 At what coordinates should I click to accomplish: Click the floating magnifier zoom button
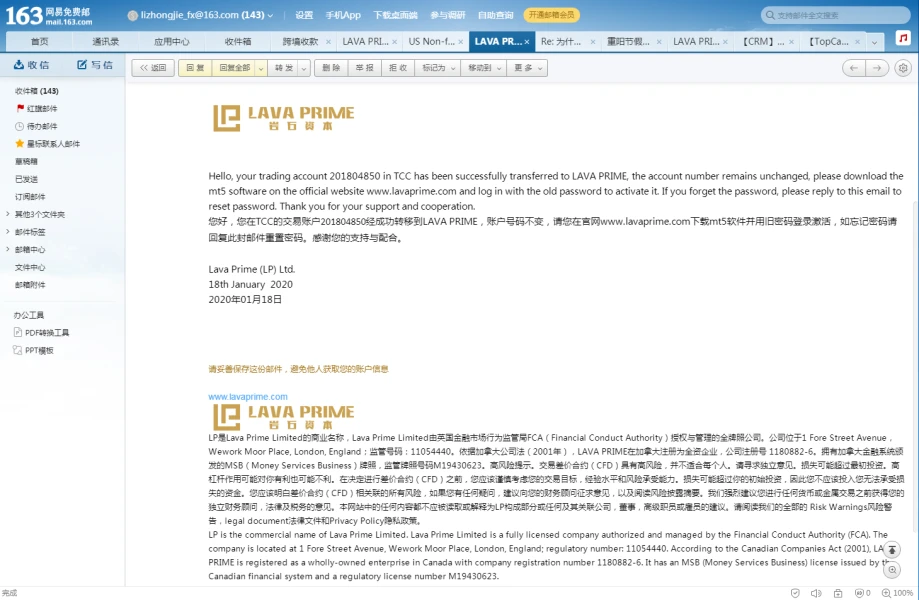coord(891,570)
